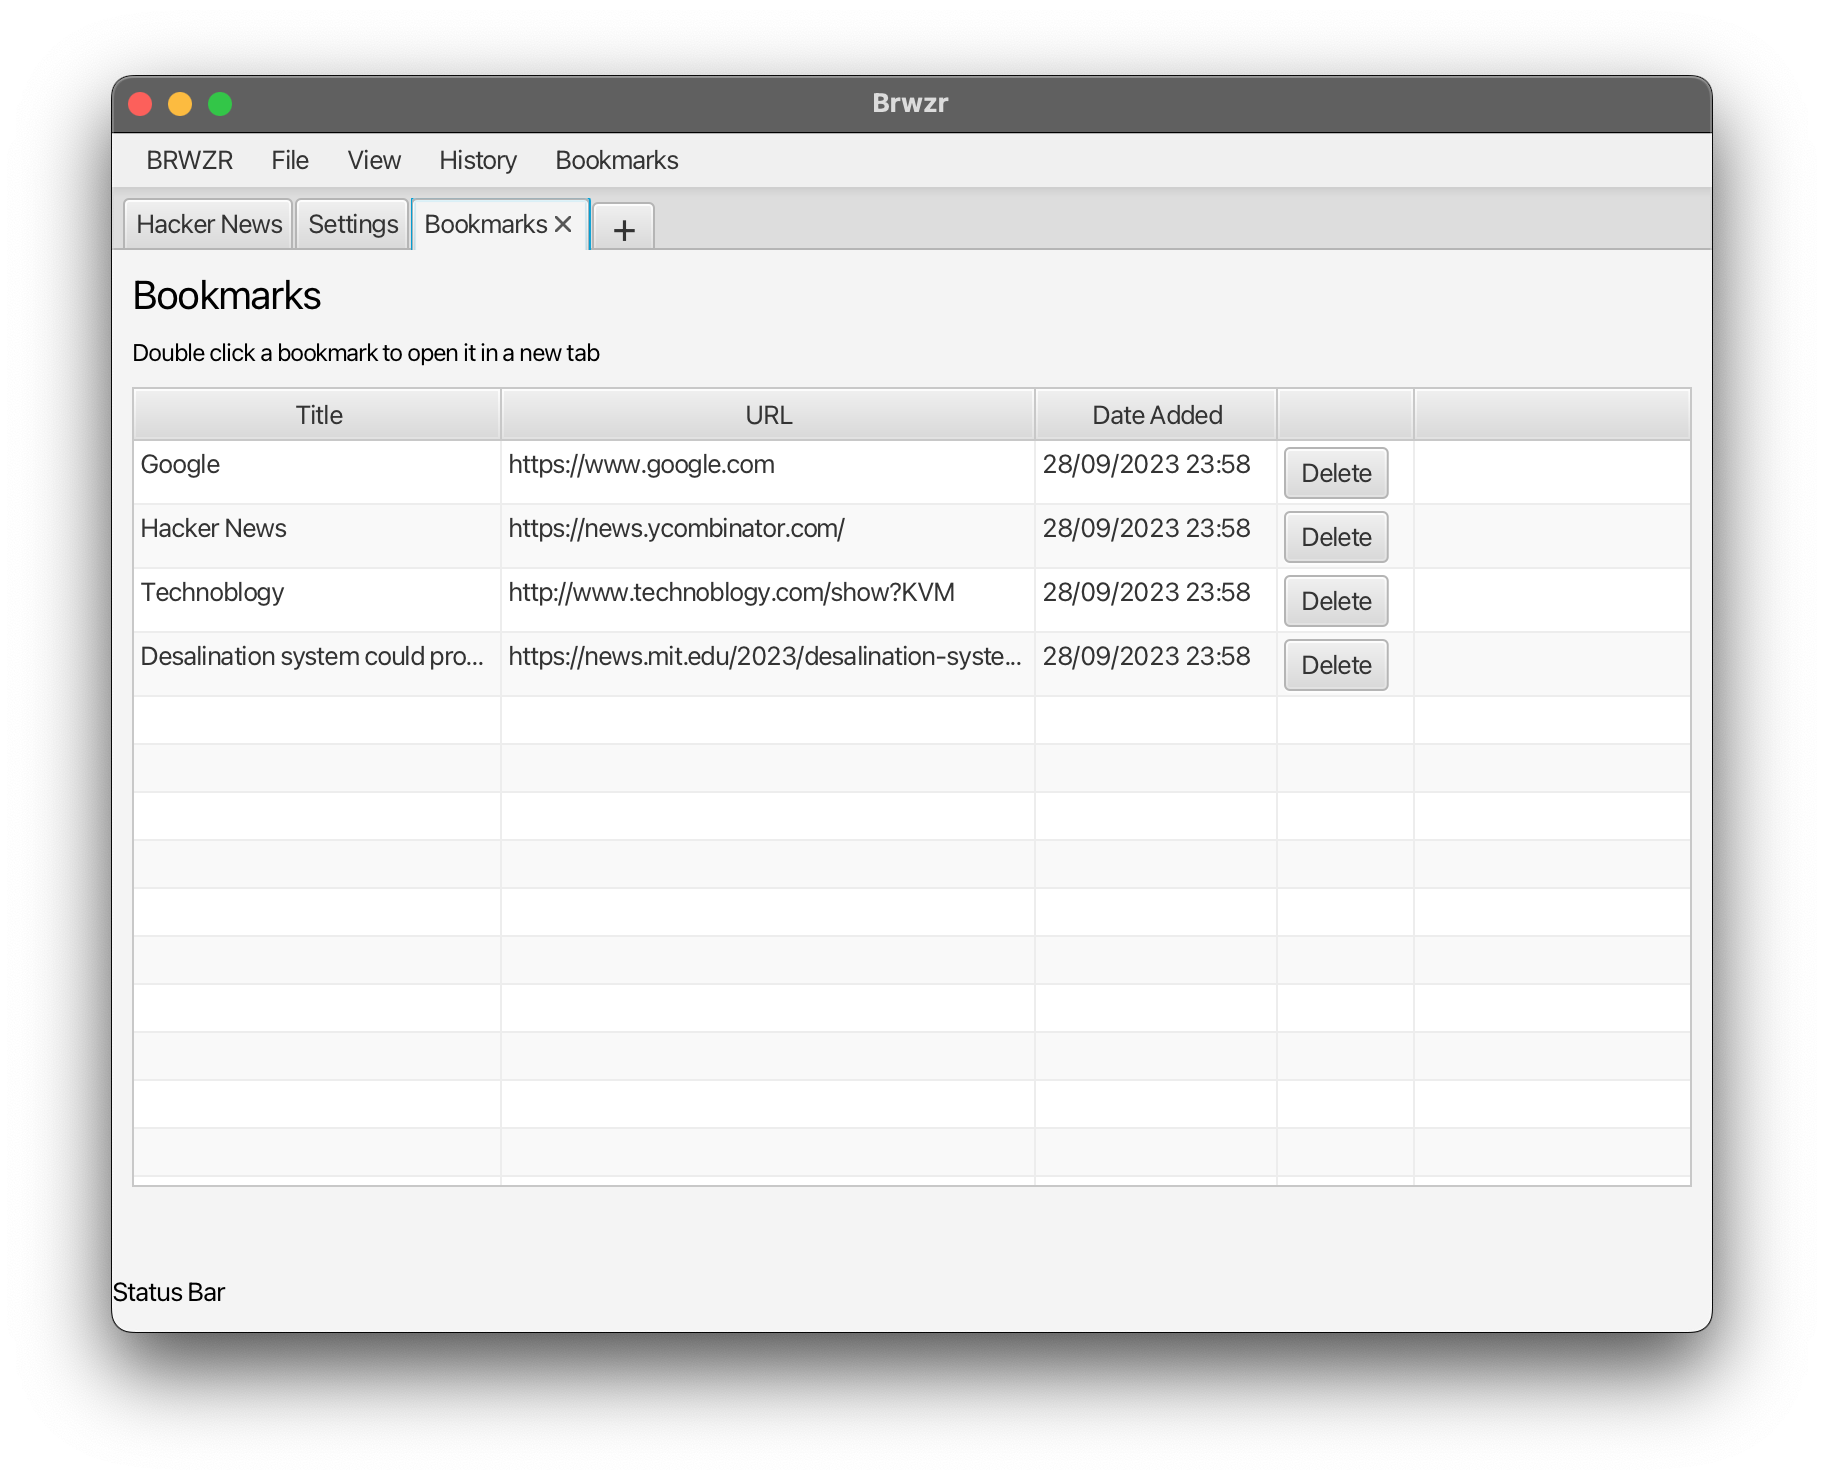Delete the Google bookmark
1824x1480 pixels.
1335,472
